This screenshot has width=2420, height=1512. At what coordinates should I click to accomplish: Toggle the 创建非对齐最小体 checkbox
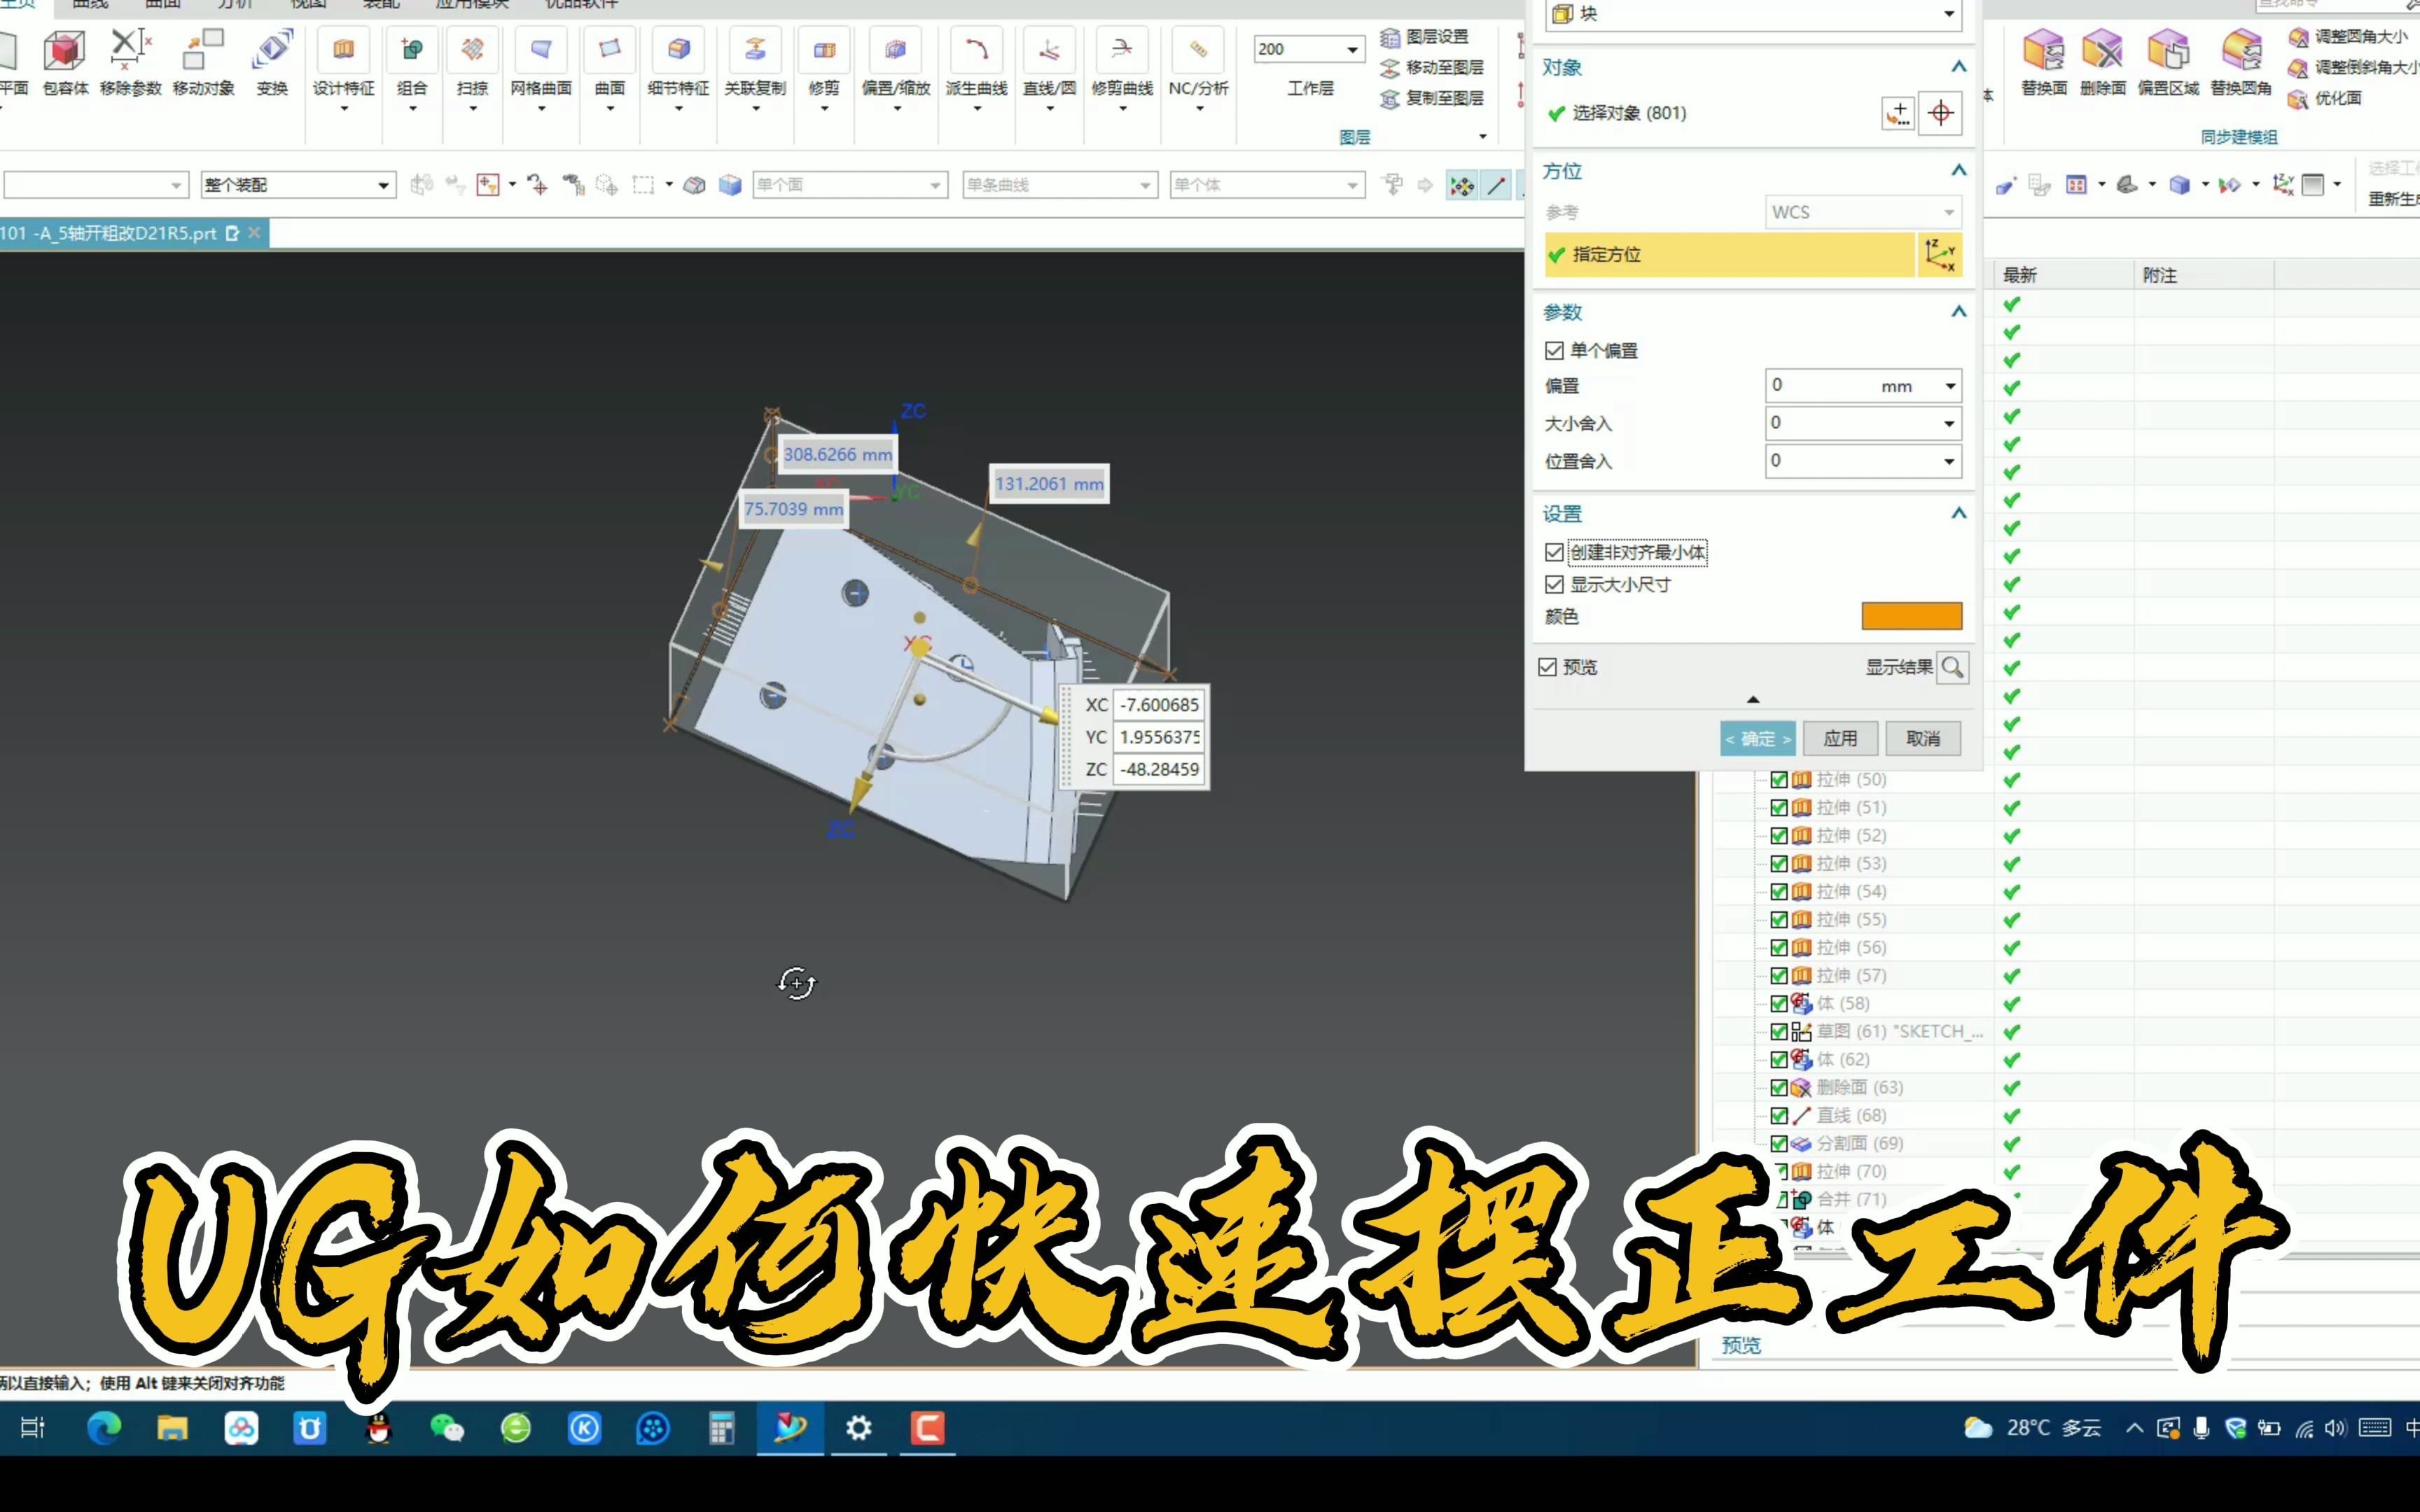click(x=1554, y=553)
